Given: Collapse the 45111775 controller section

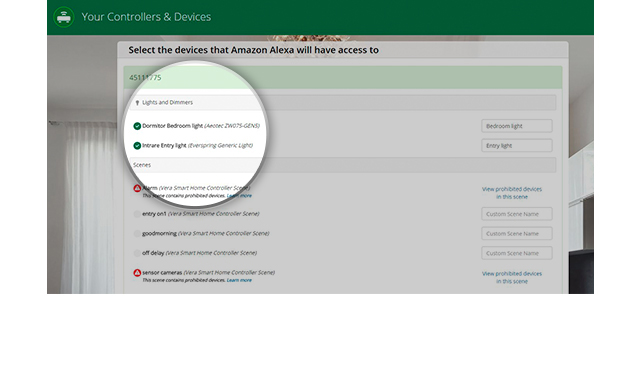Looking at the screenshot, I should tap(343, 78).
